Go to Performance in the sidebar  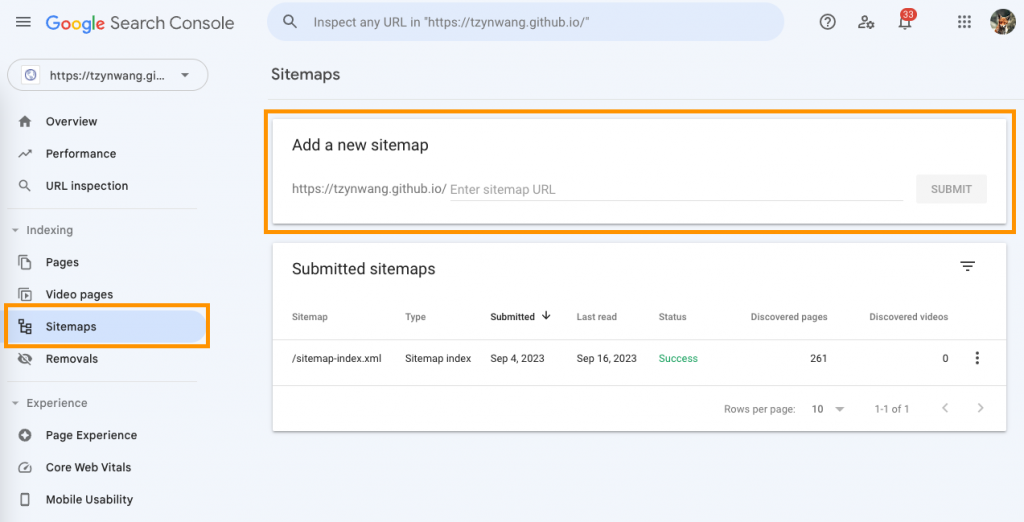(x=81, y=154)
